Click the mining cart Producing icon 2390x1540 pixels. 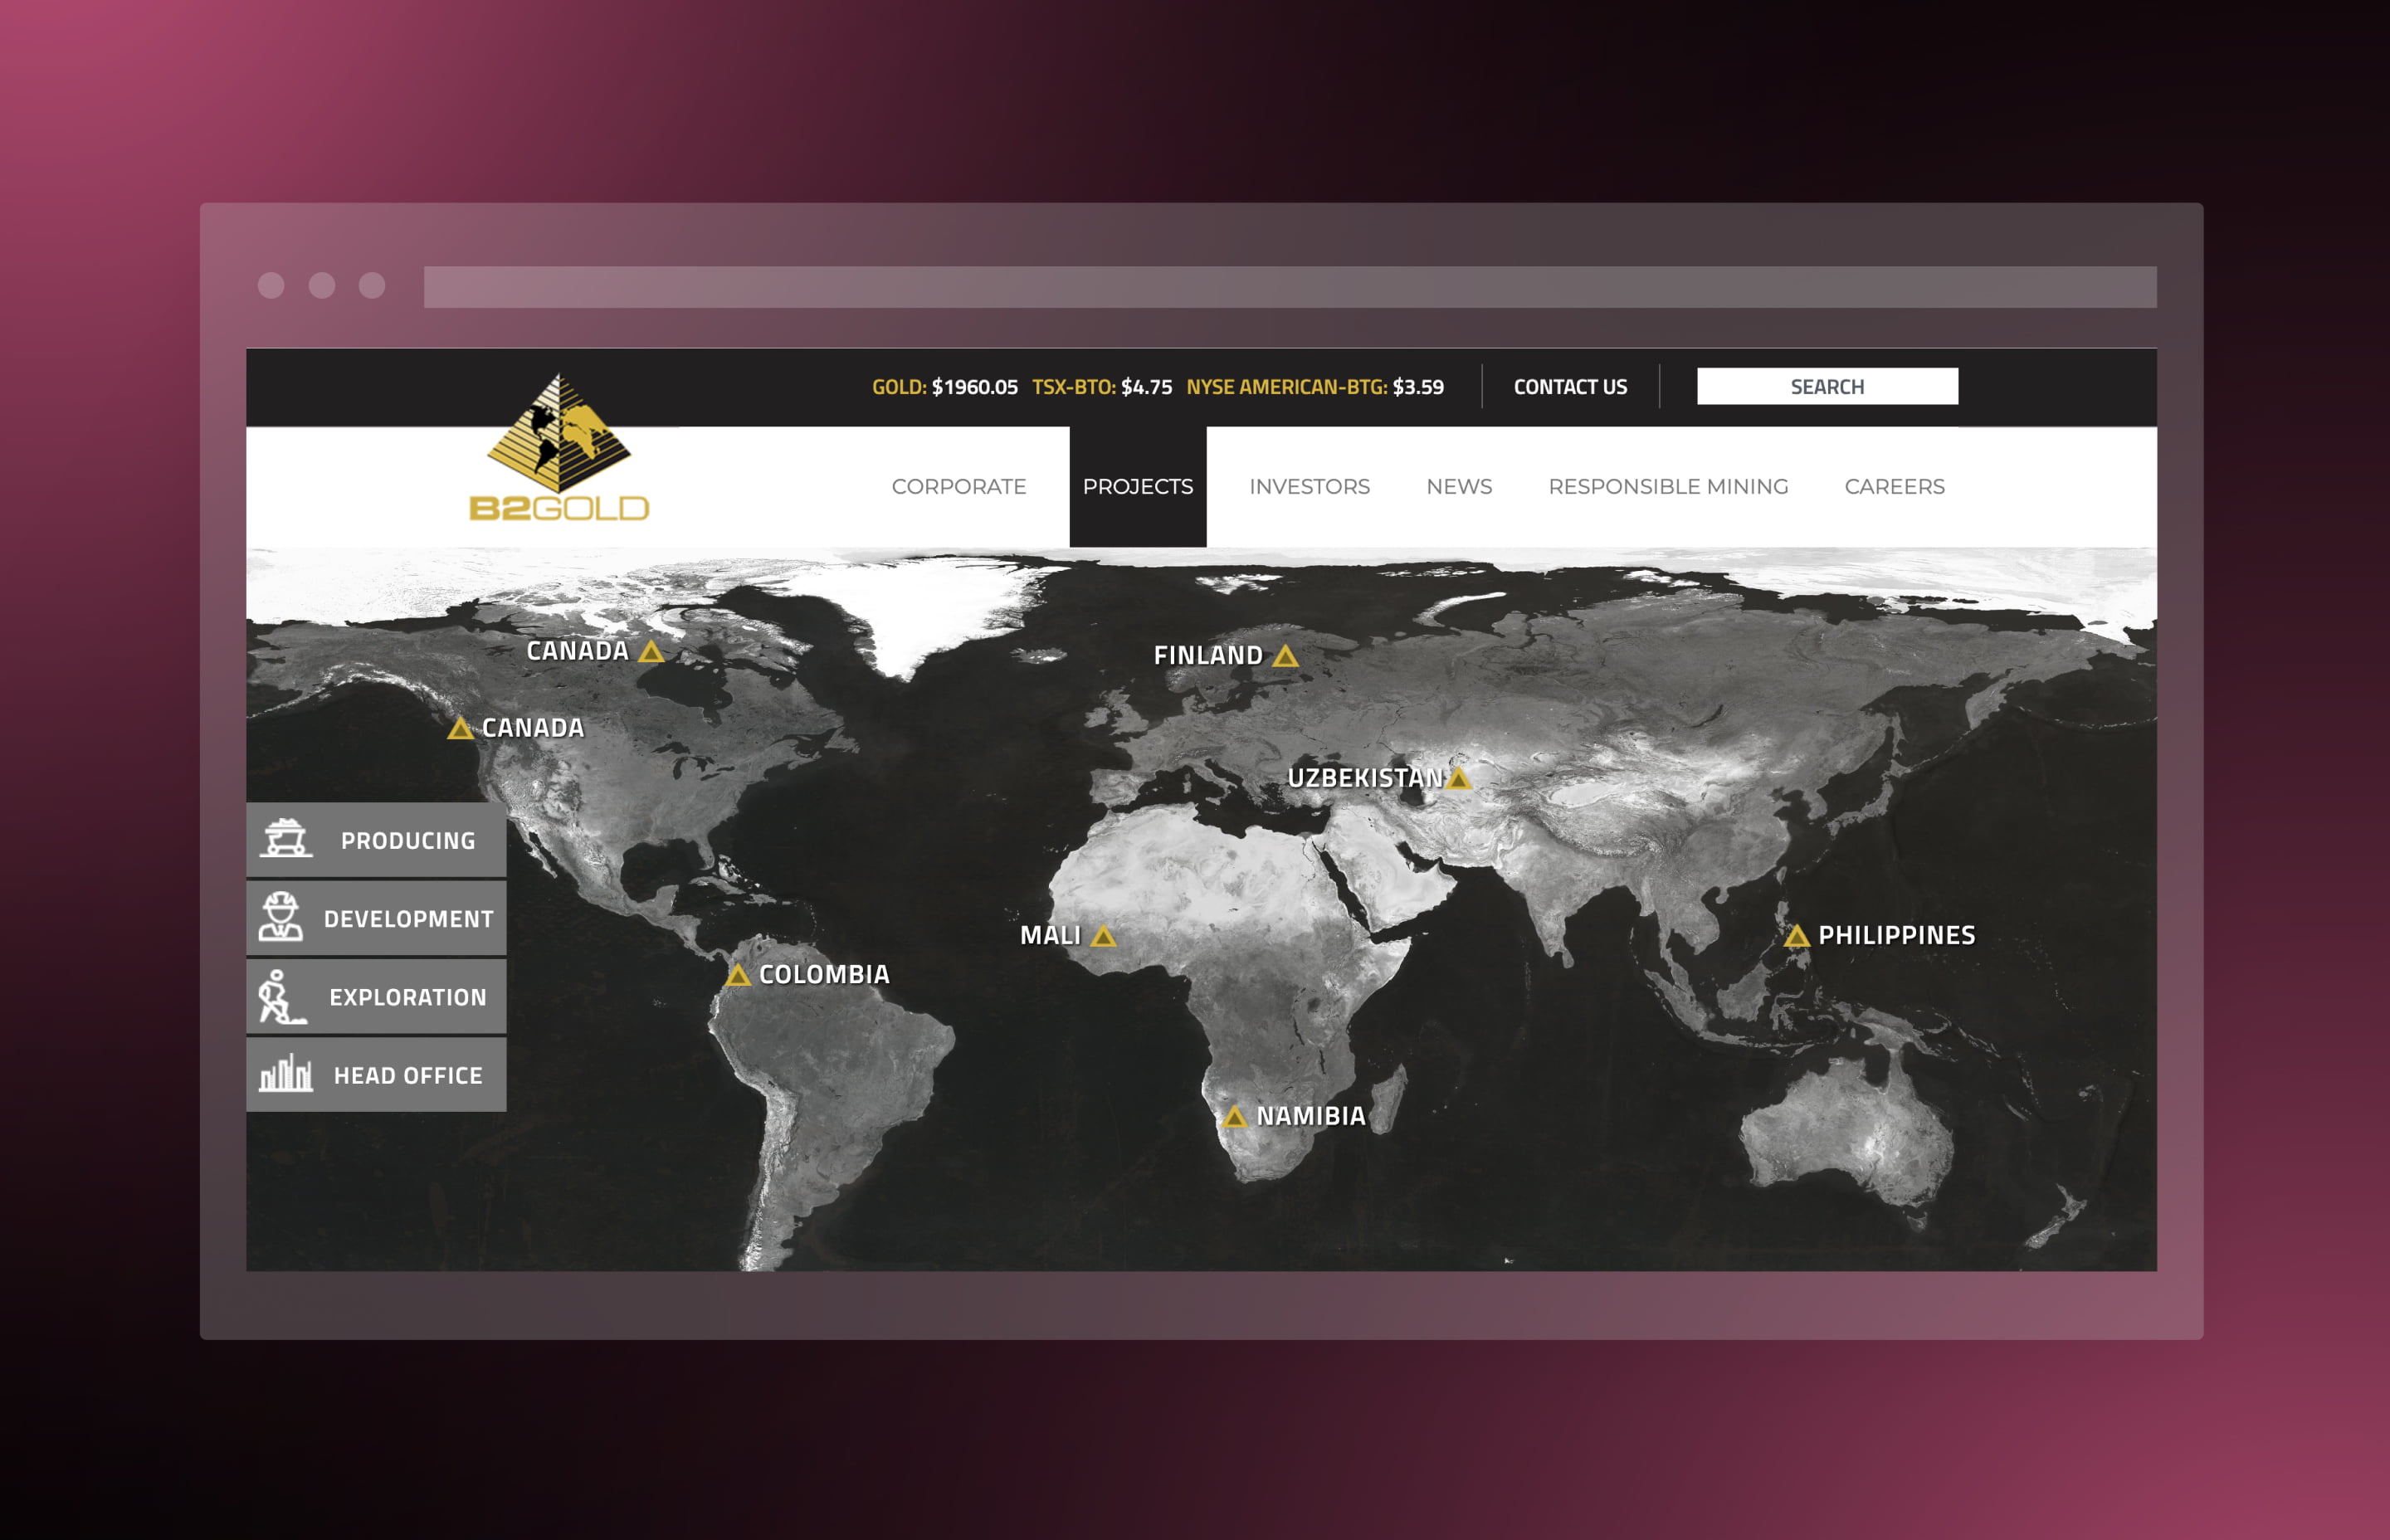(x=286, y=838)
